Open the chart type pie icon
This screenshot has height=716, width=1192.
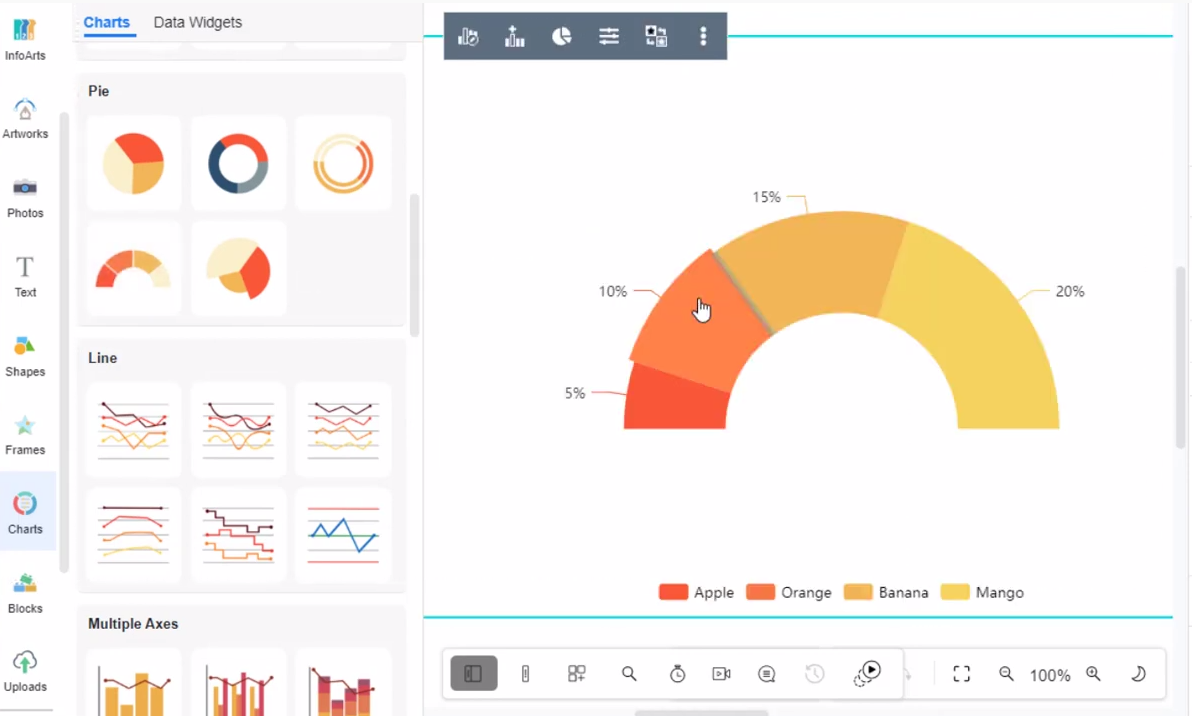[x=561, y=36]
